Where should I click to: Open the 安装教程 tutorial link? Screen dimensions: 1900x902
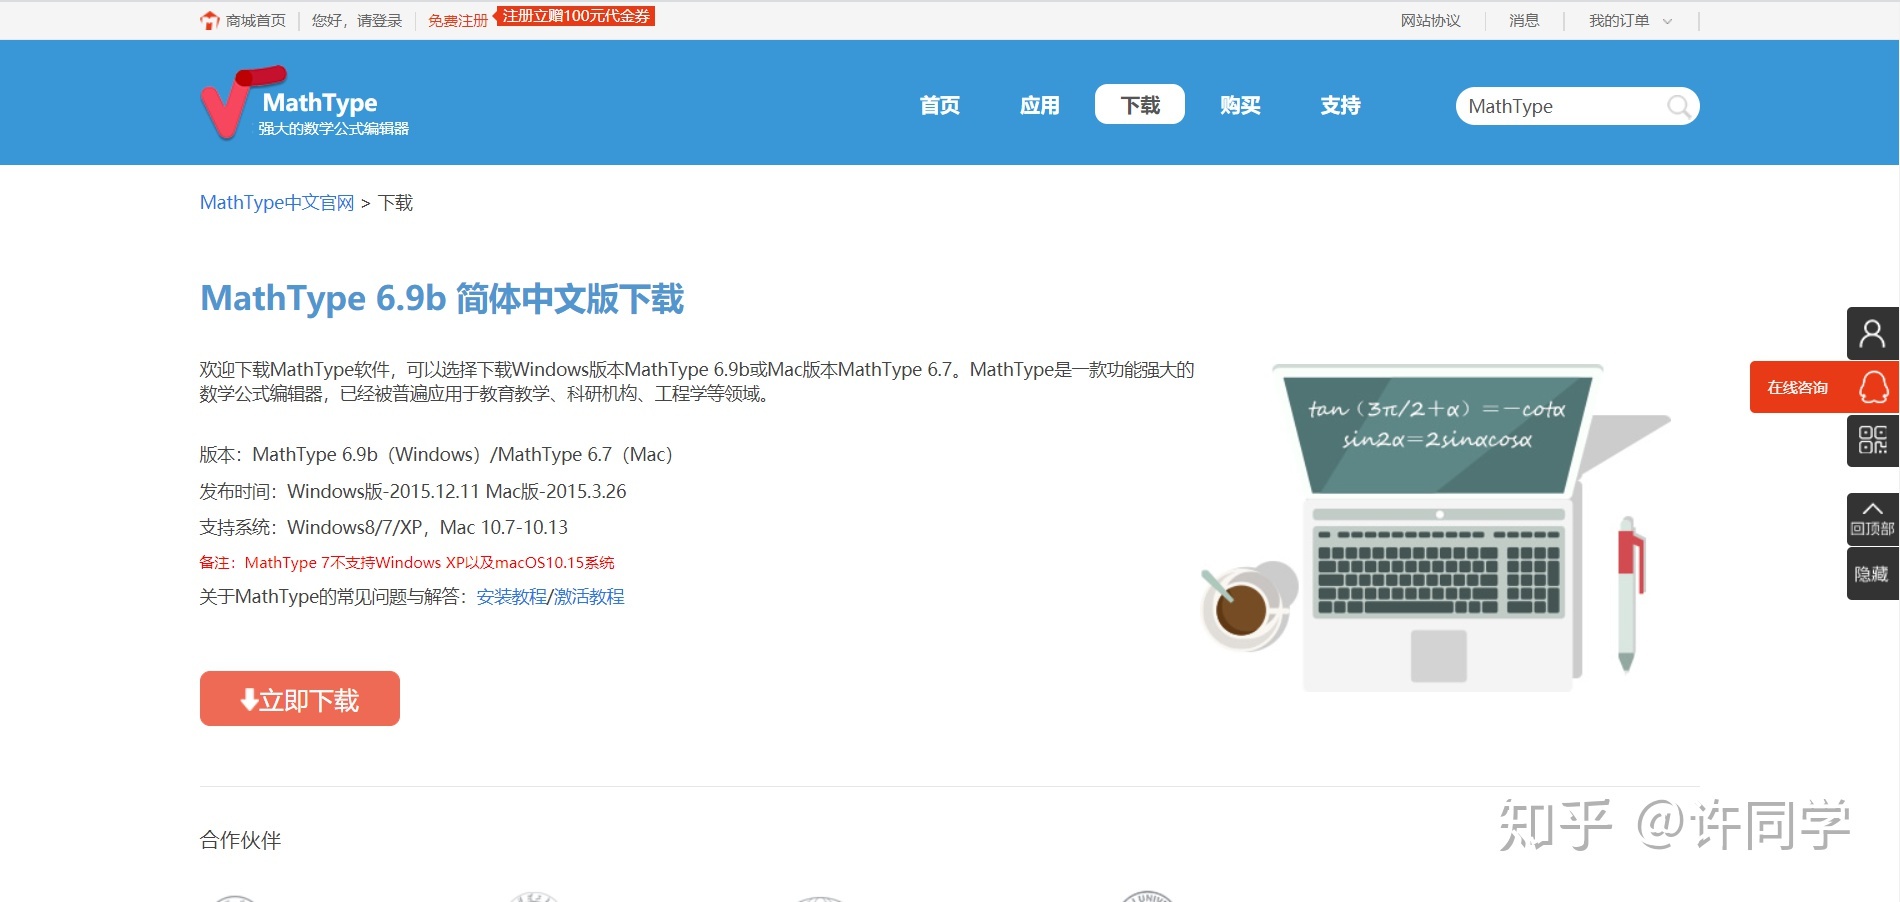click(x=512, y=596)
